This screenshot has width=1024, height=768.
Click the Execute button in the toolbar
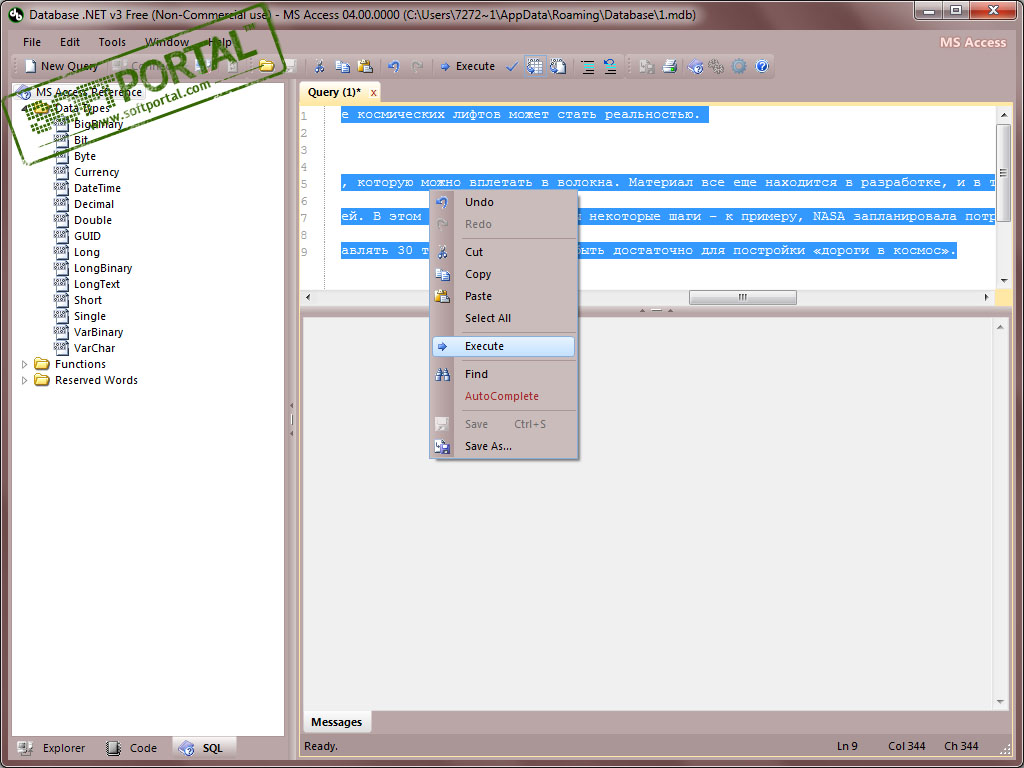click(468, 66)
